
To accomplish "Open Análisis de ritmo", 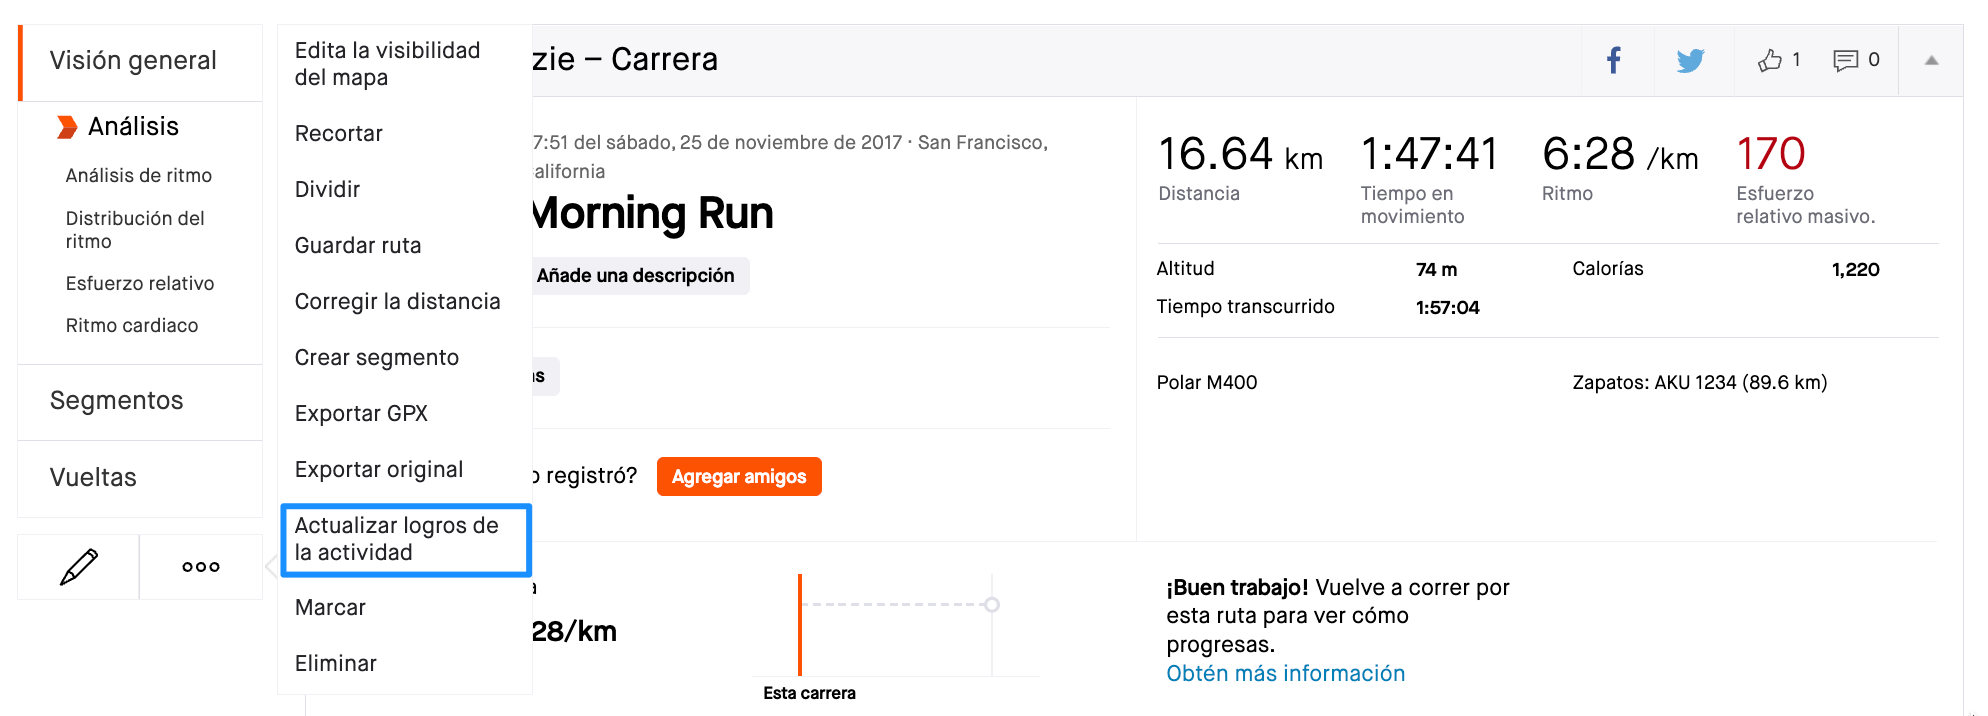I will [x=139, y=176].
